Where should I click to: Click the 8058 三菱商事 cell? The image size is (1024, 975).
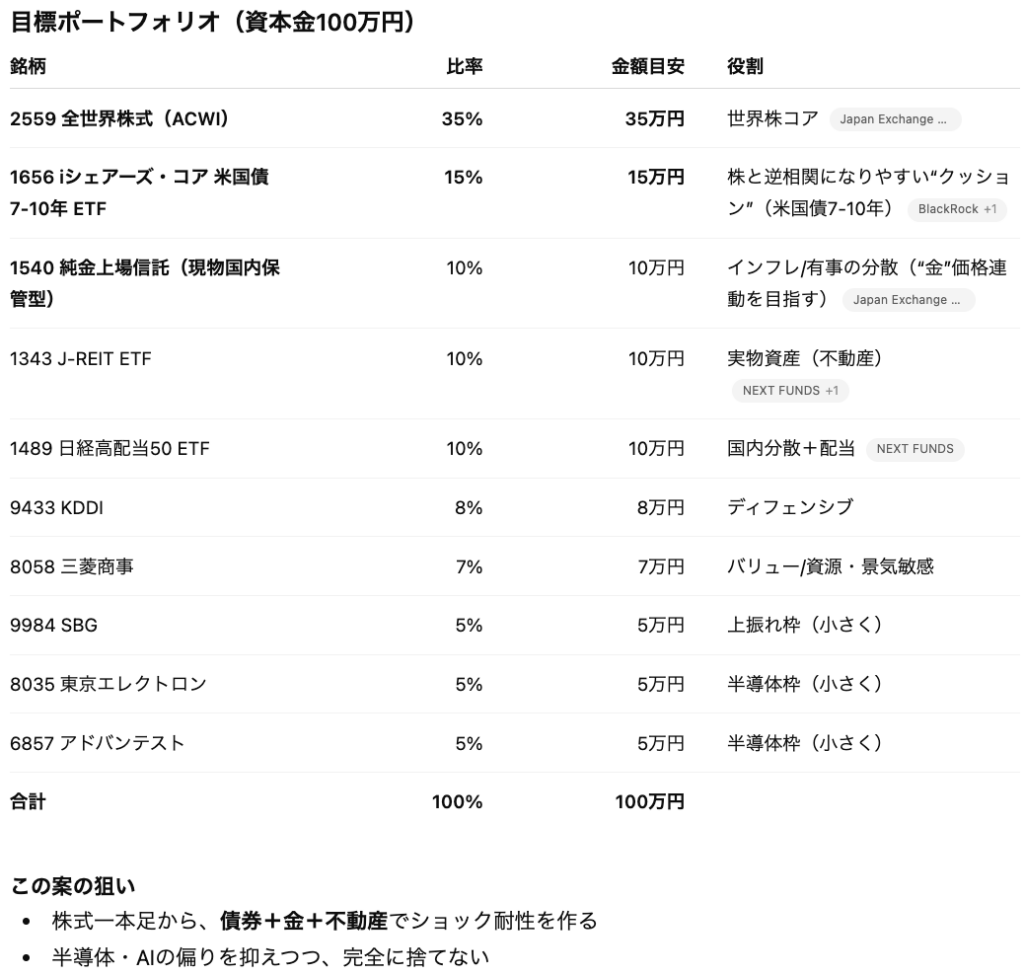click(x=72, y=567)
